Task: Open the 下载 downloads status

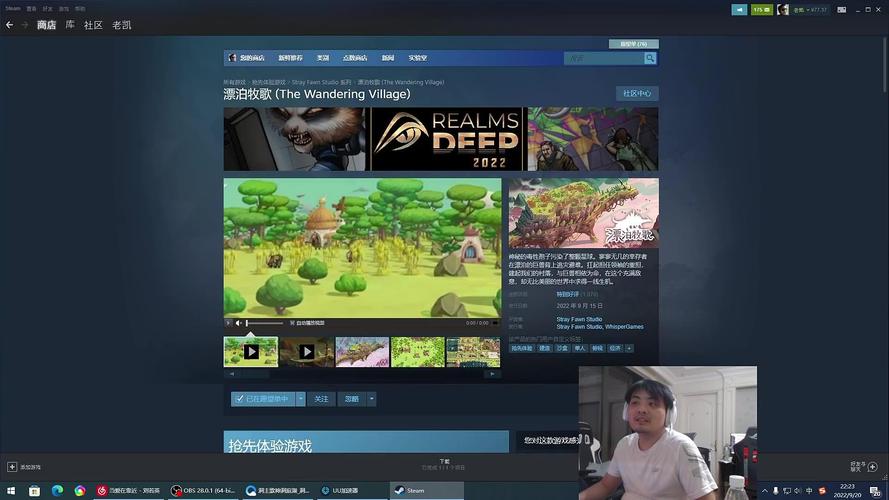Action: pos(444,465)
